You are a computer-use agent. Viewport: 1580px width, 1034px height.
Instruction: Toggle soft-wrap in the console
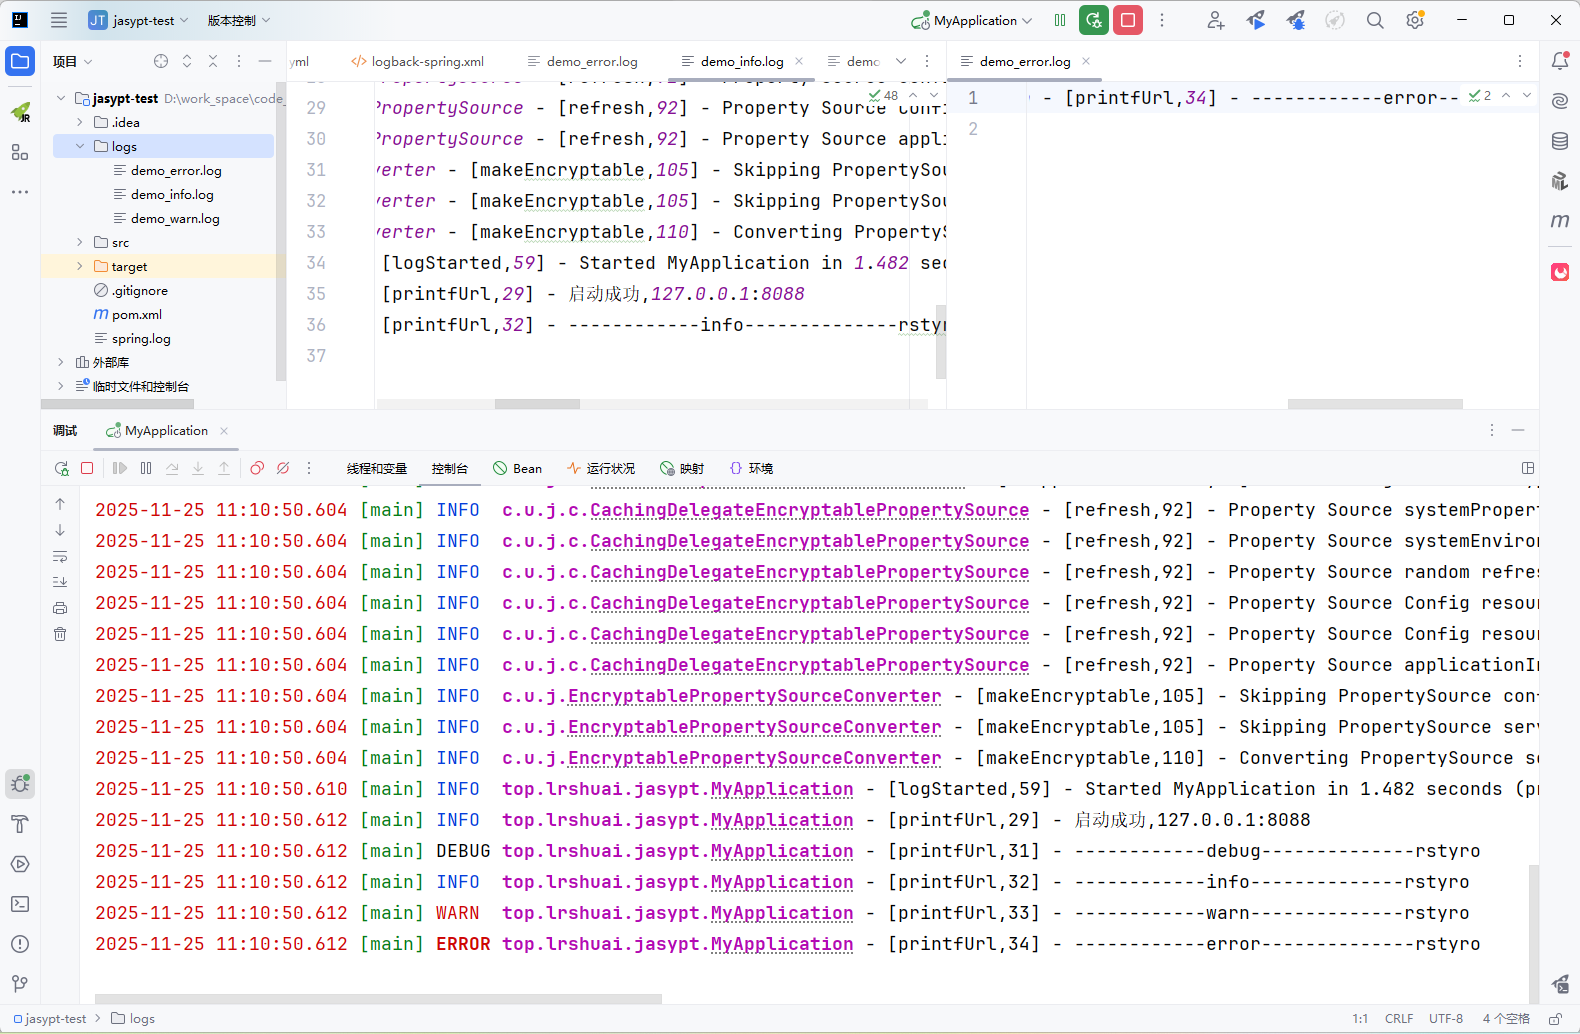coord(60,556)
